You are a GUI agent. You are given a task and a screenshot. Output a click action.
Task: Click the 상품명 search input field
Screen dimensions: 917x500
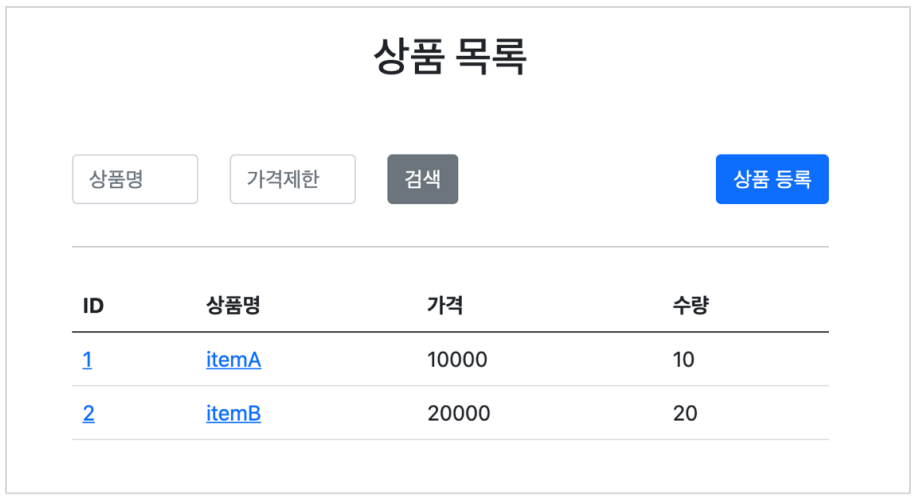(135, 179)
